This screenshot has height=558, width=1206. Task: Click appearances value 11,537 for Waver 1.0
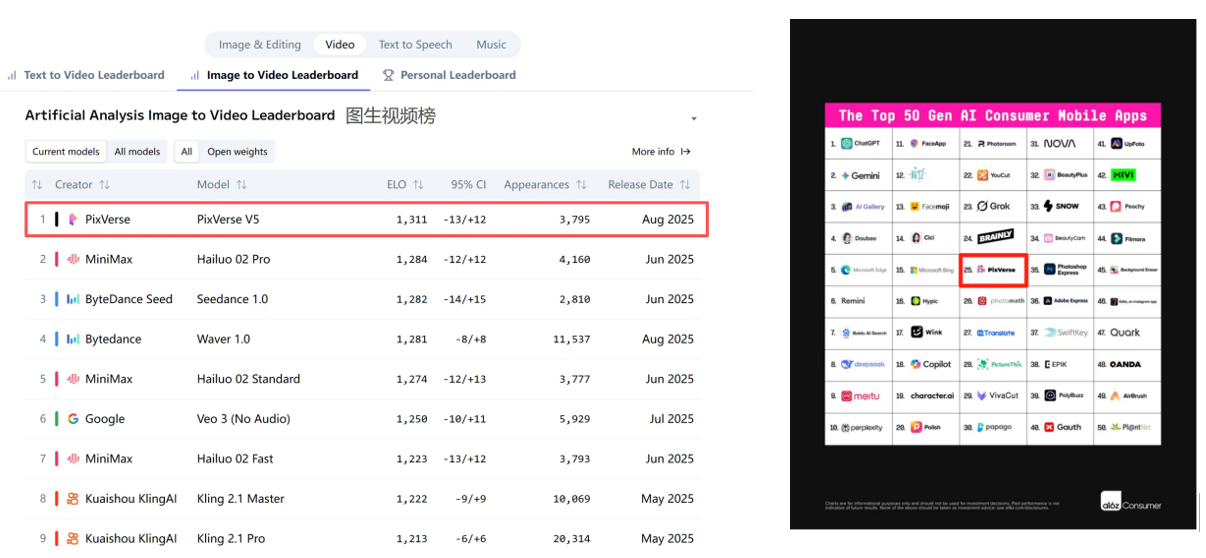571,339
